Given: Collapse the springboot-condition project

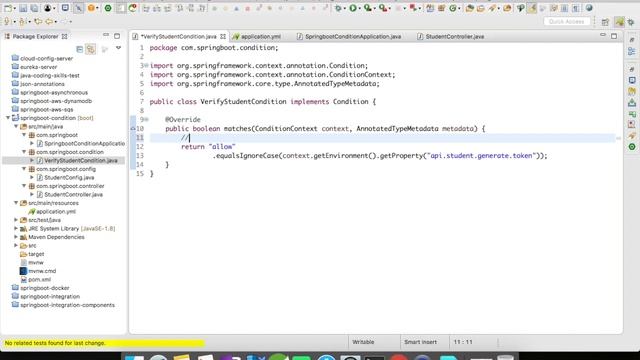Looking at the screenshot, I should tap(8, 118).
